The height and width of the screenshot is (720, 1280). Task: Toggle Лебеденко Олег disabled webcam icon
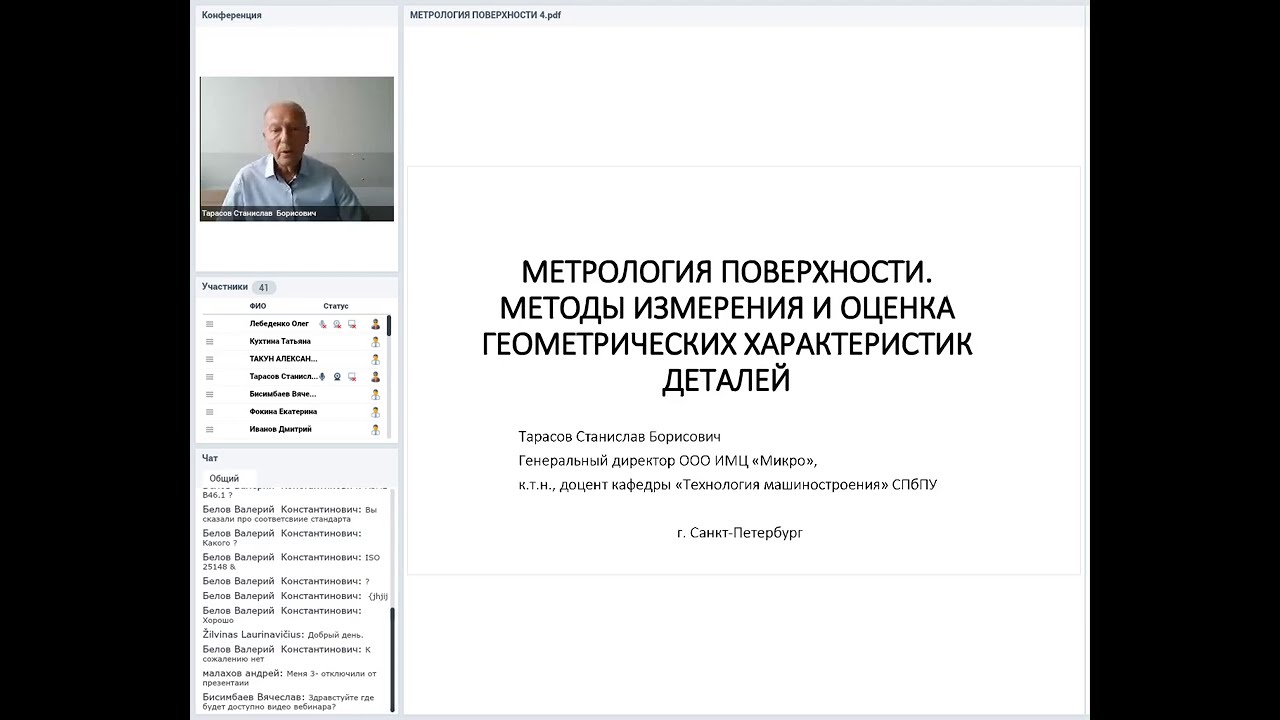(337, 324)
